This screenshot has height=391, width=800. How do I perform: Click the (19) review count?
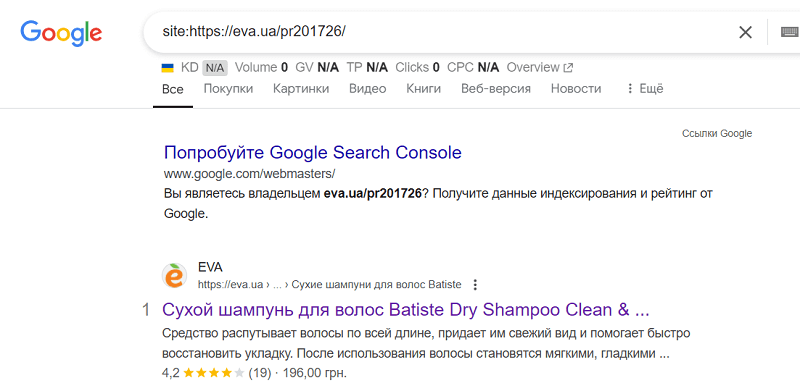click(x=260, y=373)
